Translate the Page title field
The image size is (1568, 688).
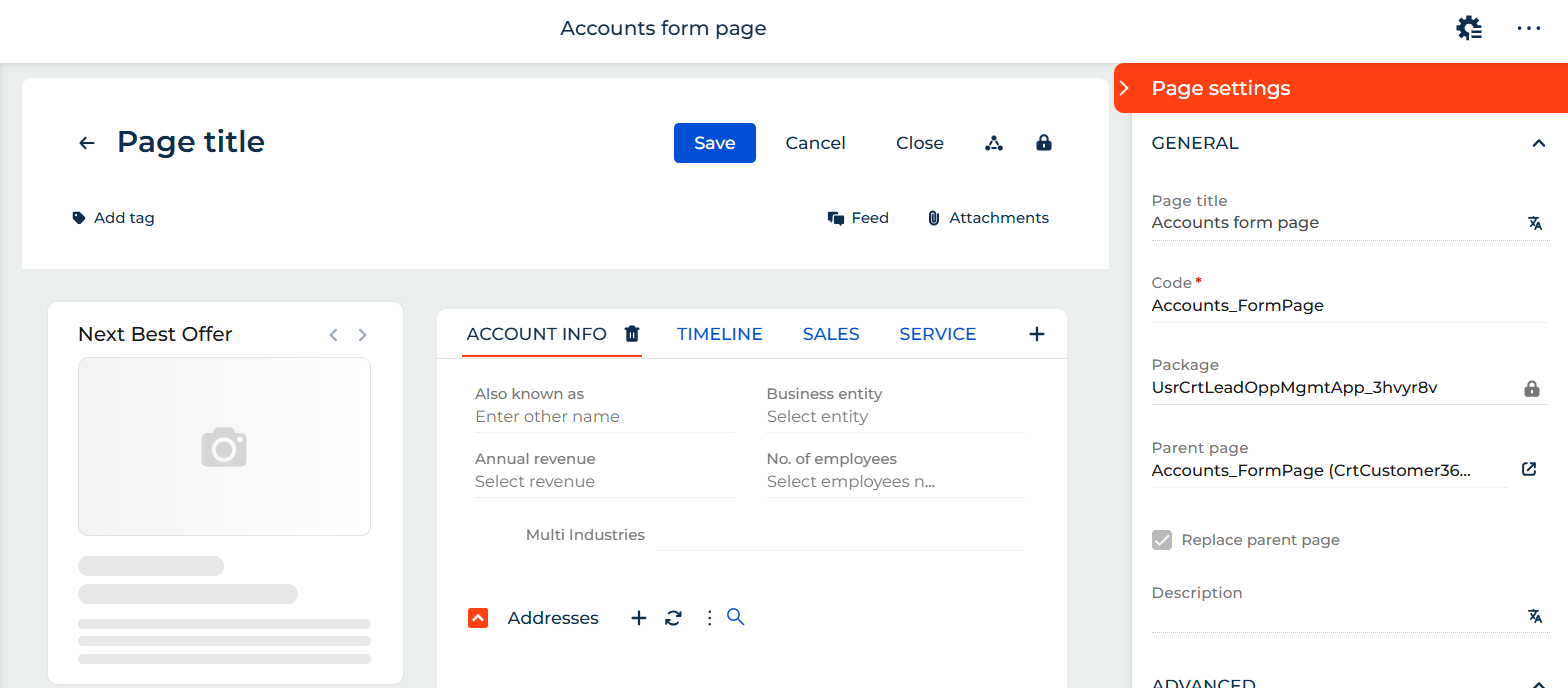[x=1535, y=223]
